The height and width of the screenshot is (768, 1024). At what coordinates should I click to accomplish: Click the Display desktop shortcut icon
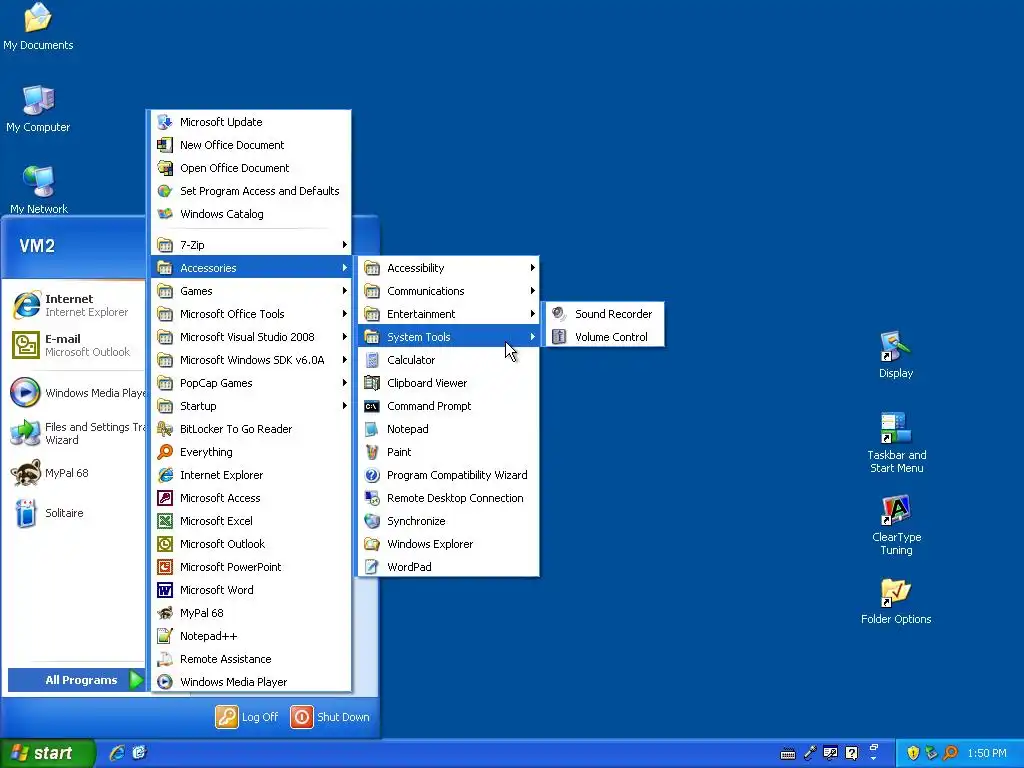[x=895, y=347]
